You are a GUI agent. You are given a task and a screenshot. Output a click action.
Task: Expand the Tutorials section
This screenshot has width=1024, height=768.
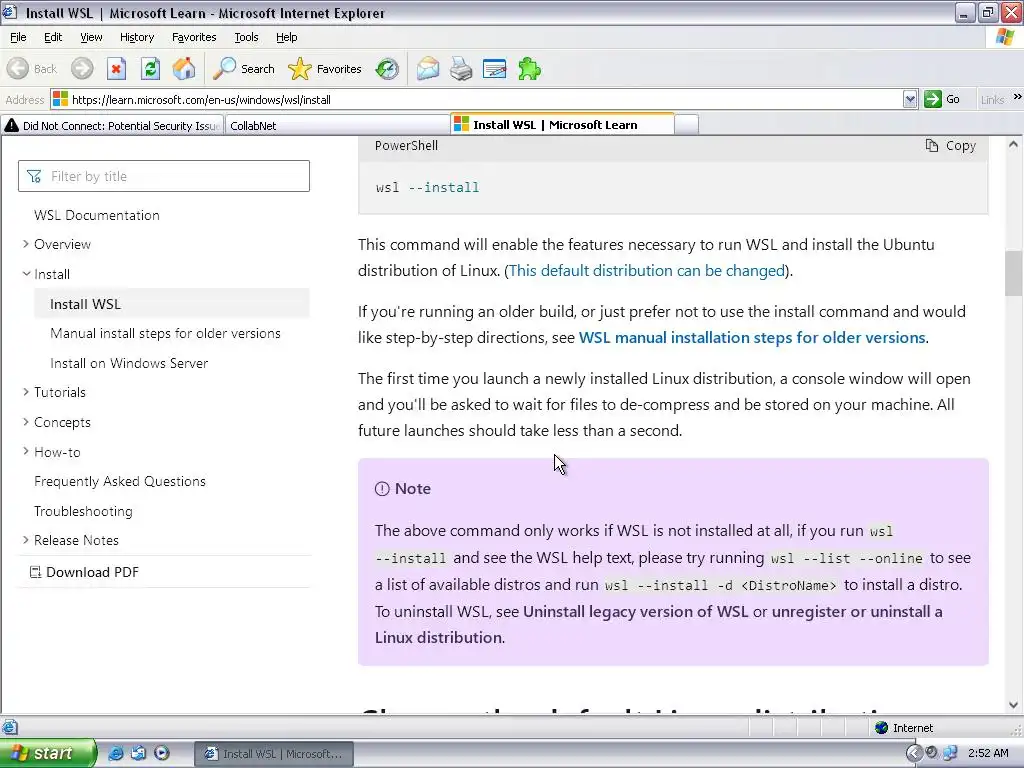(25, 392)
